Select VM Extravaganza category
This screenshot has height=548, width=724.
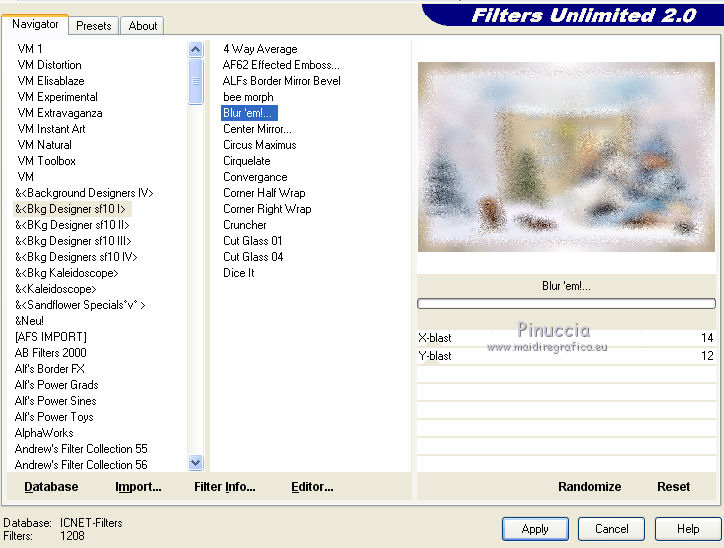pos(60,113)
